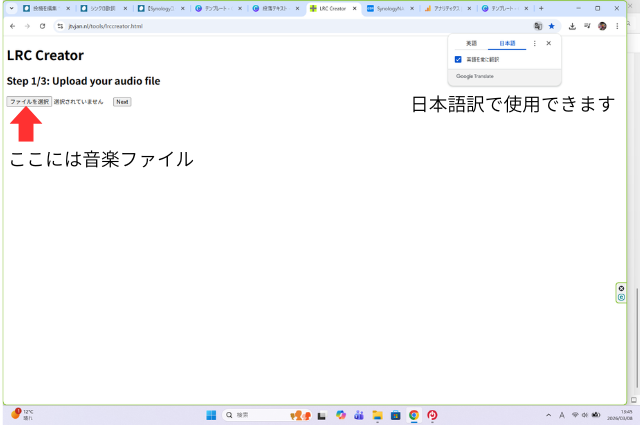640x425 pixels.
Task: Show hidden system tray icons chevron
Action: tap(548, 415)
